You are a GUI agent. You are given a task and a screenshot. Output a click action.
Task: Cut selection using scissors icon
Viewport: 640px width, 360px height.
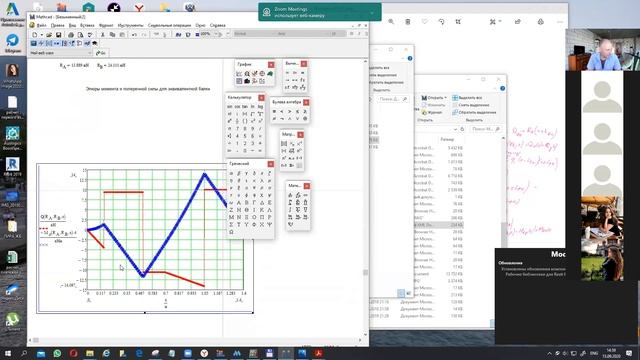103,35
